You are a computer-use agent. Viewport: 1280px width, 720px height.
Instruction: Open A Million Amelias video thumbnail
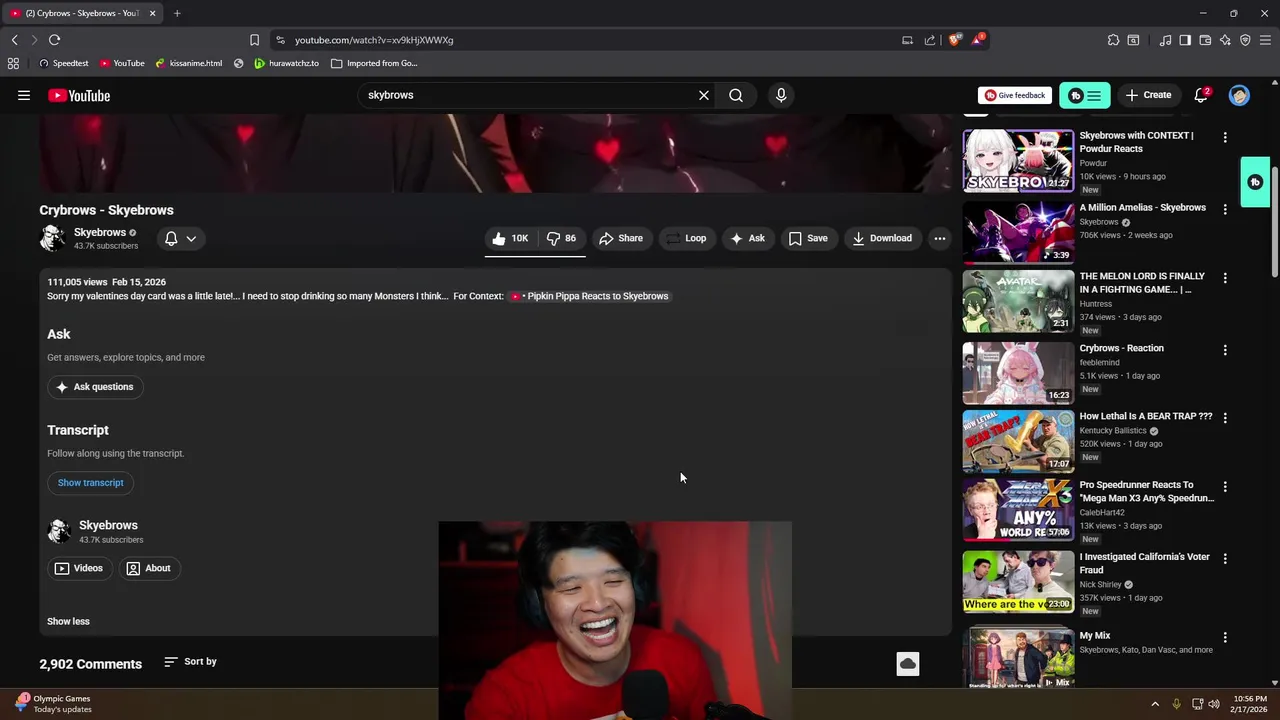point(1018,232)
